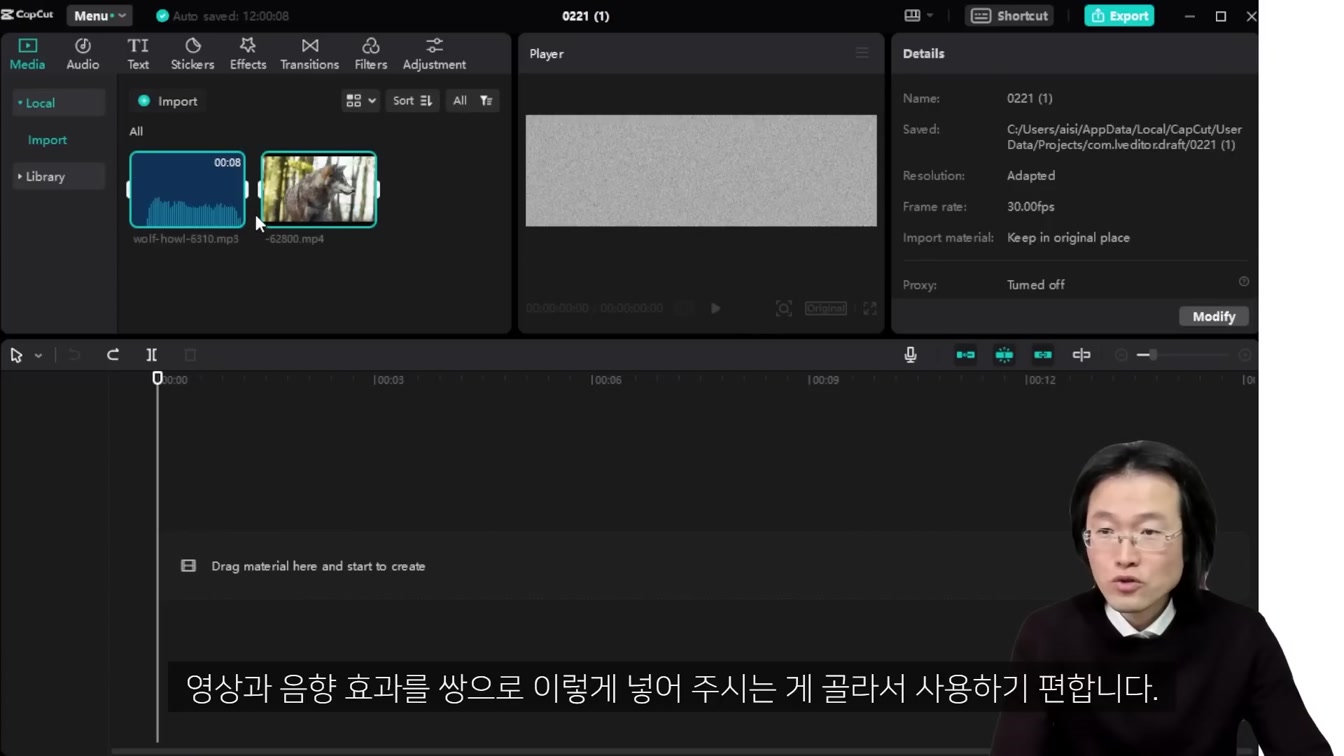Click the Auto saved status text
The height and width of the screenshot is (756, 1344).
[231, 16]
